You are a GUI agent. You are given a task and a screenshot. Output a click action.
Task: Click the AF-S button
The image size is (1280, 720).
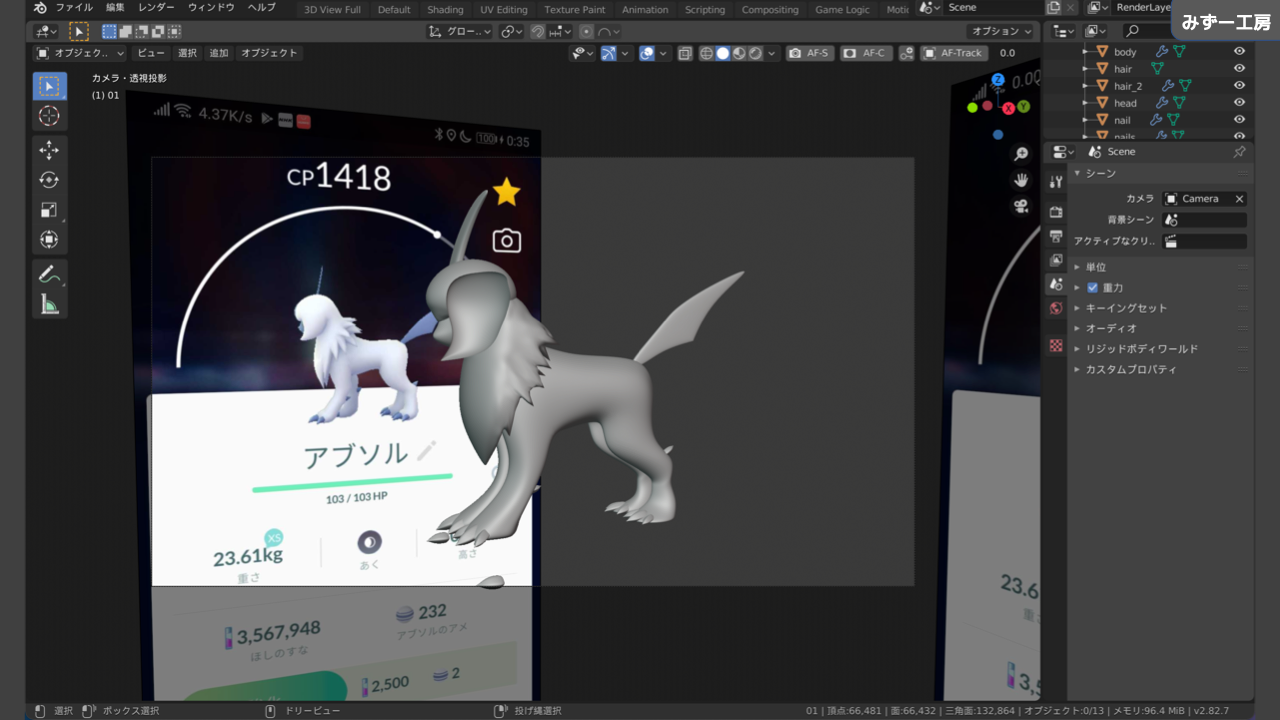pyautogui.click(x=810, y=53)
